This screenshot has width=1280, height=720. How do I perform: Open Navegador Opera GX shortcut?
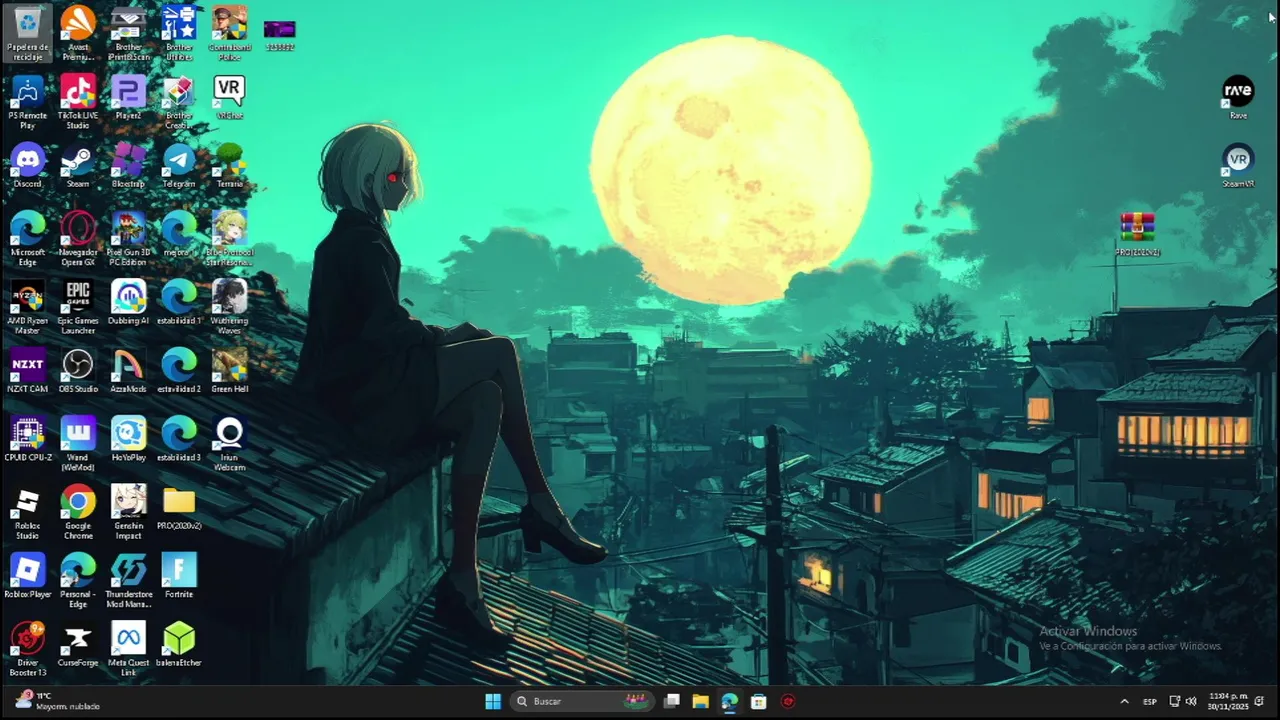78,238
